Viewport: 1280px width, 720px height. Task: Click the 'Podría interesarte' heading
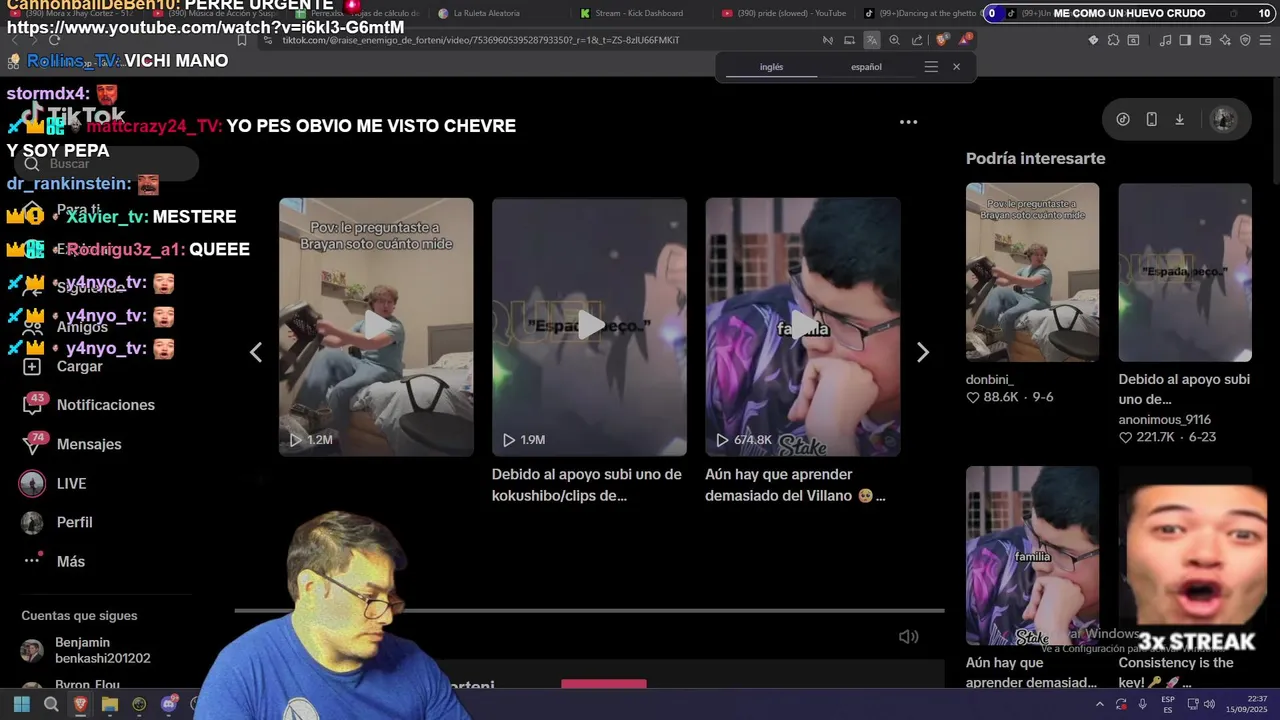[x=1035, y=158]
